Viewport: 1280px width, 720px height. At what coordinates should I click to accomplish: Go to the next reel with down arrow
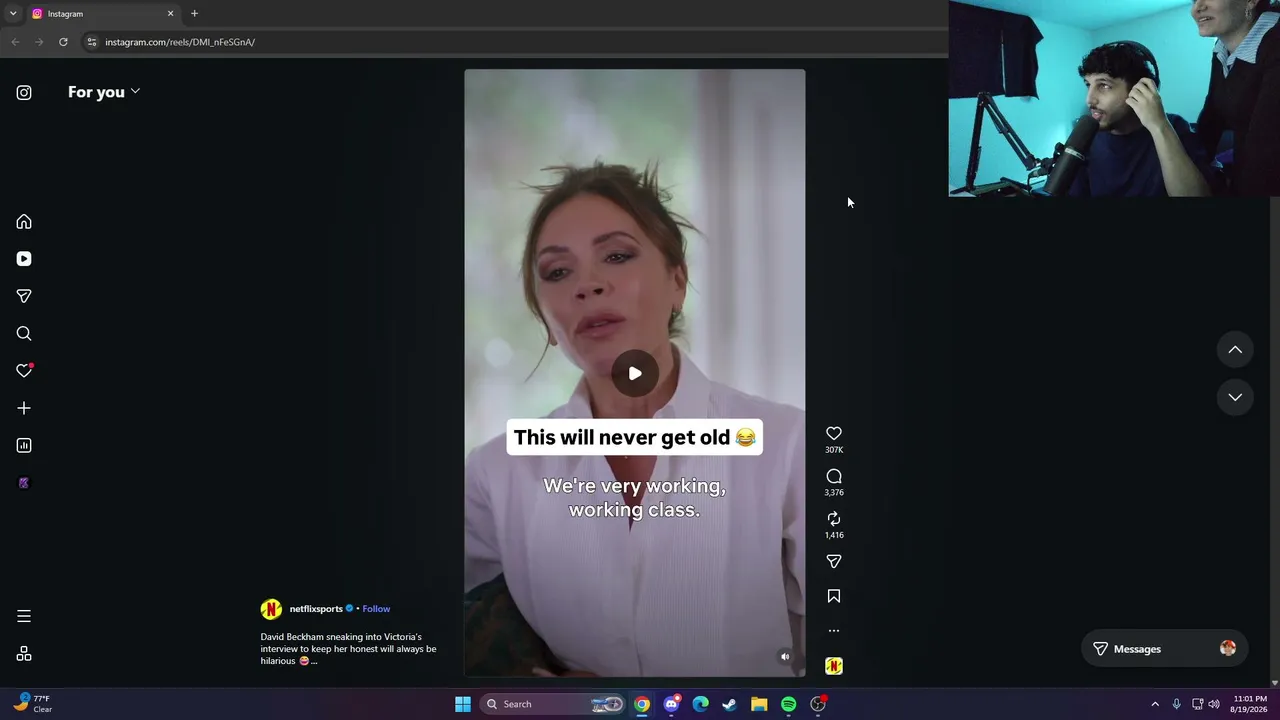(1235, 397)
